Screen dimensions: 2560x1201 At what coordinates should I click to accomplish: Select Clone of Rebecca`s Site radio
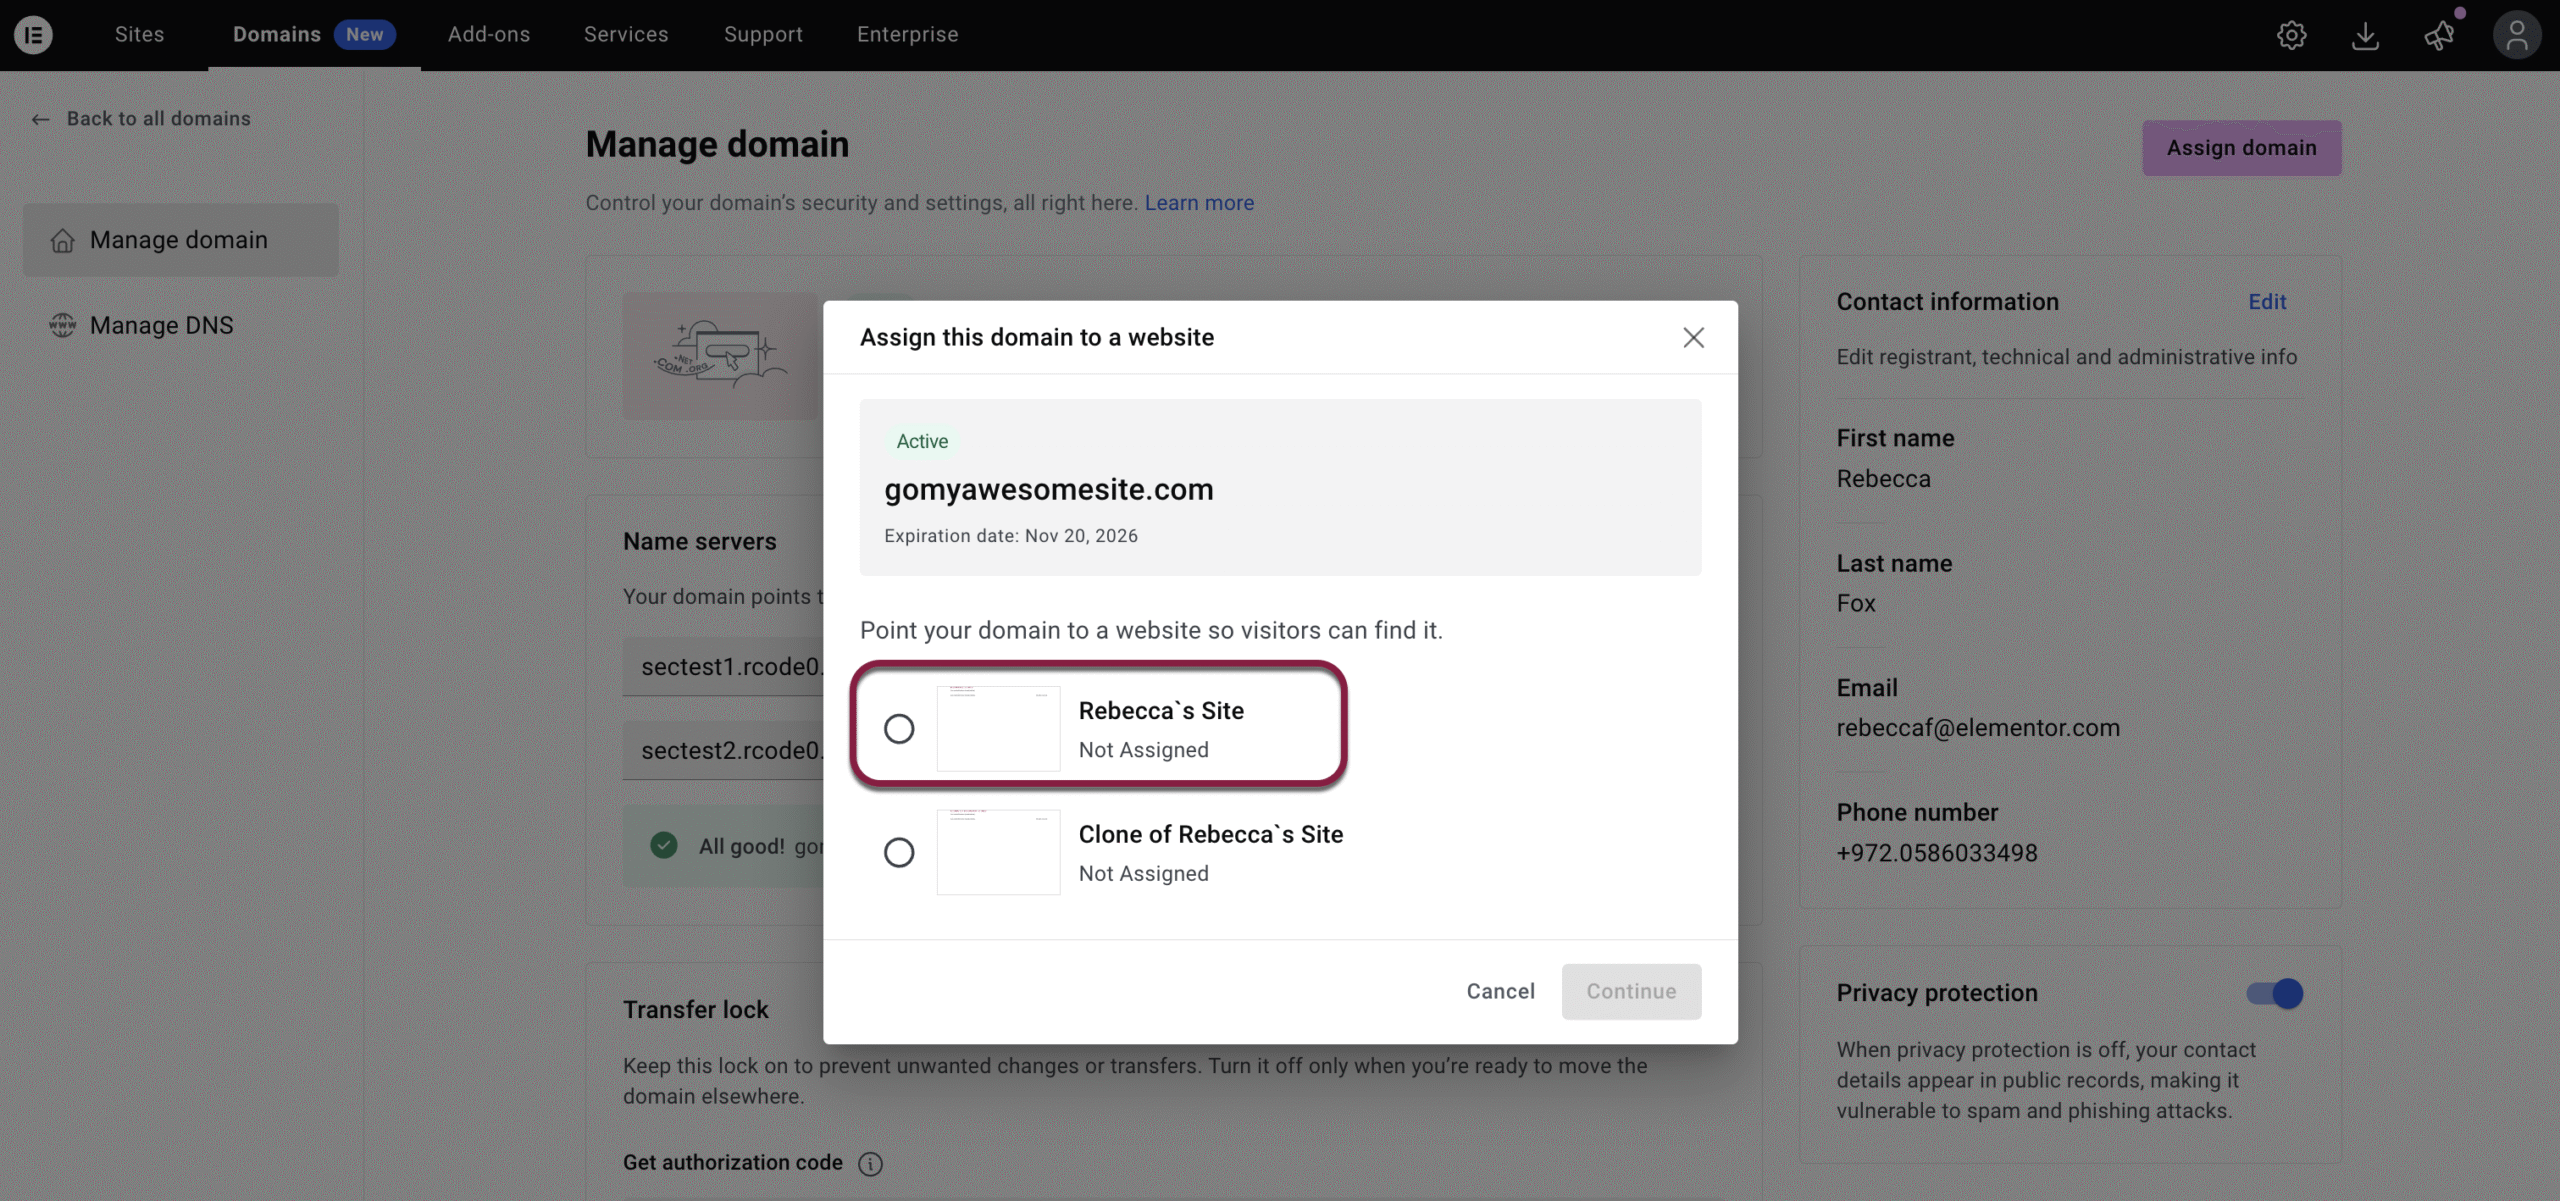pos(899,853)
